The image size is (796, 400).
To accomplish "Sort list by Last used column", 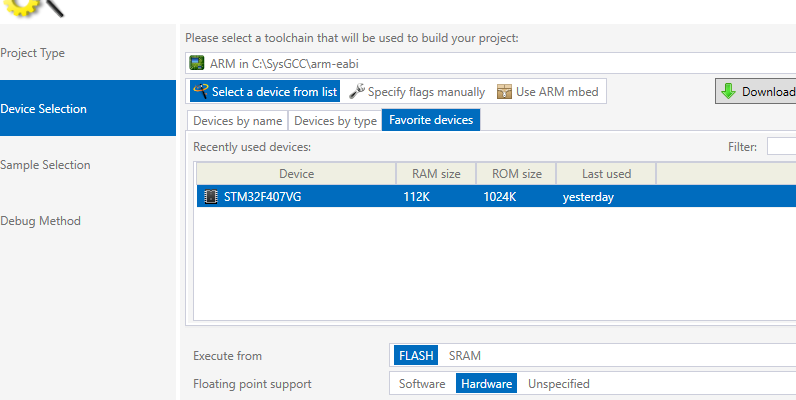I will [606, 173].
